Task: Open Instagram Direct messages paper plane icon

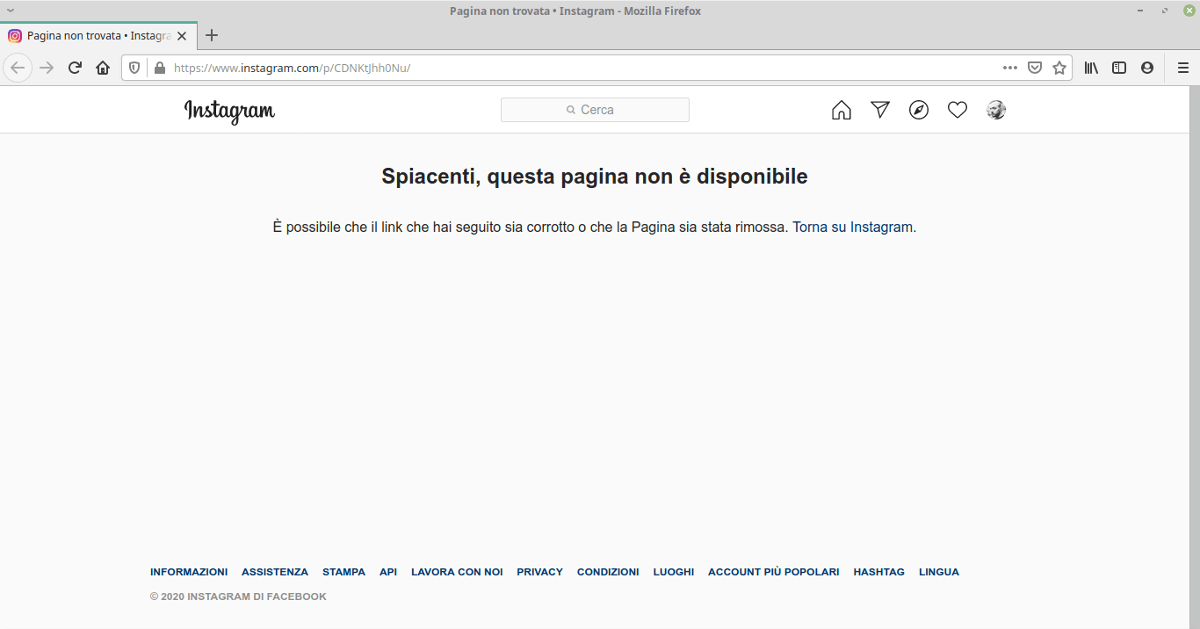Action: 880,110
